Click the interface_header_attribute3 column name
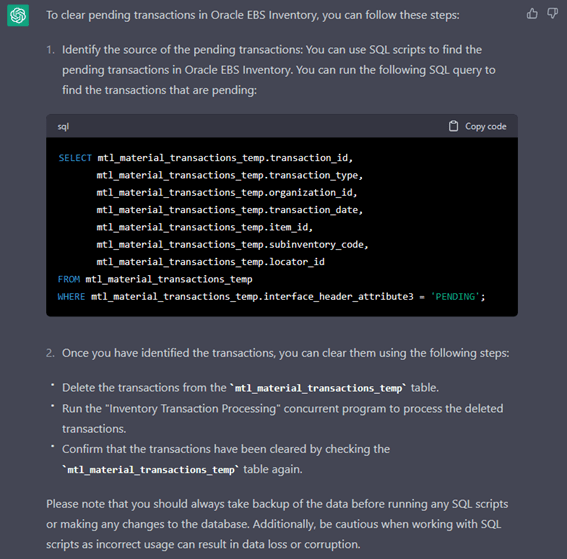Screen dimensions: 567x559 coord(338,297)
